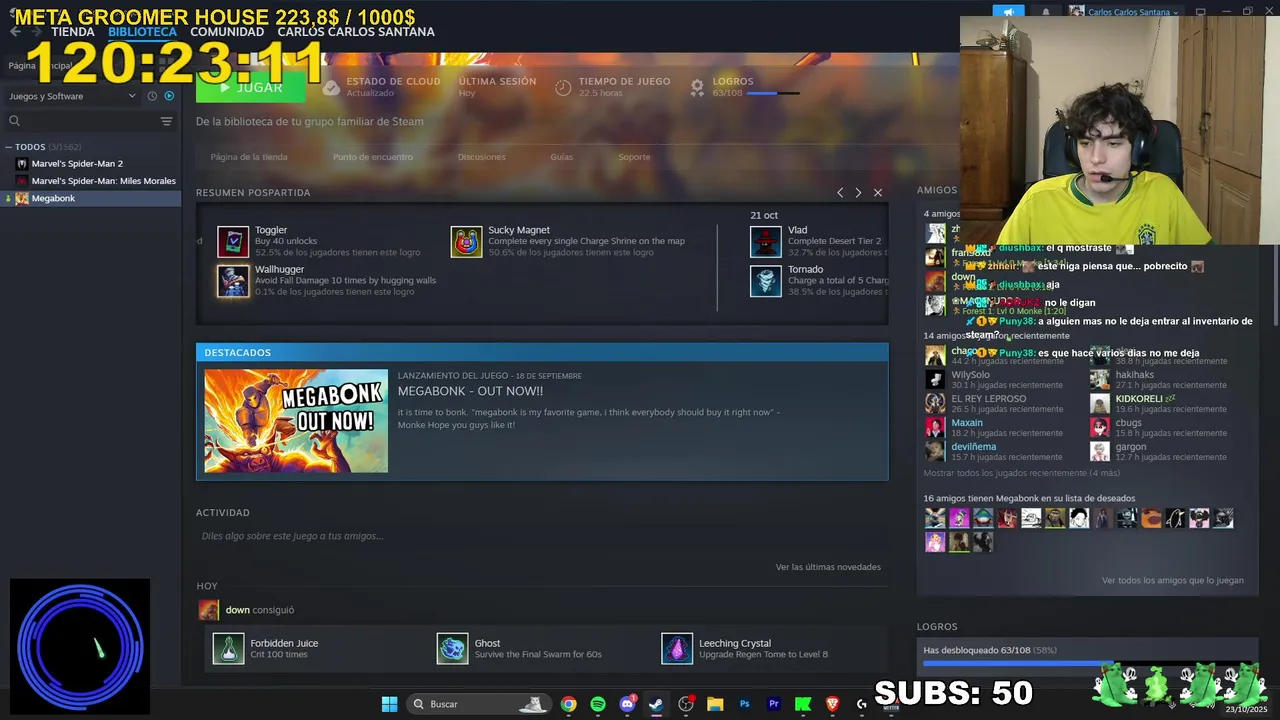This screenshot has width=1280, height=720.
Task: Switch to the Soporte tab
Action: [634, 157]
